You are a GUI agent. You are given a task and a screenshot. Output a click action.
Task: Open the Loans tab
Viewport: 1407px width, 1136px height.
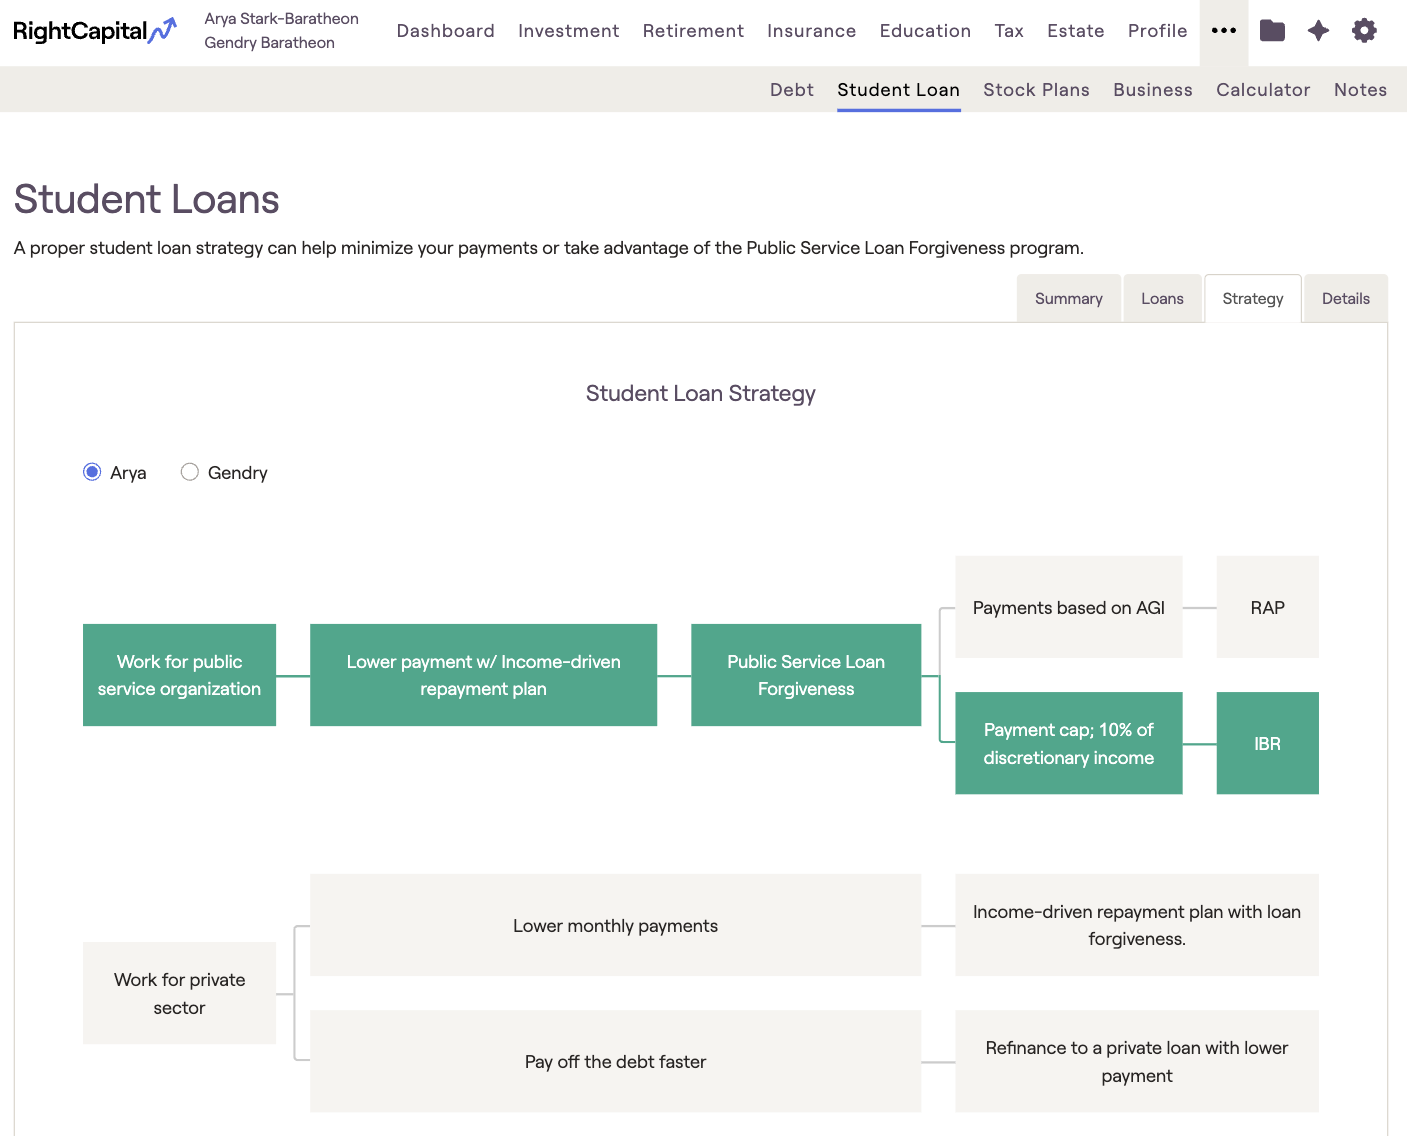1163,298
